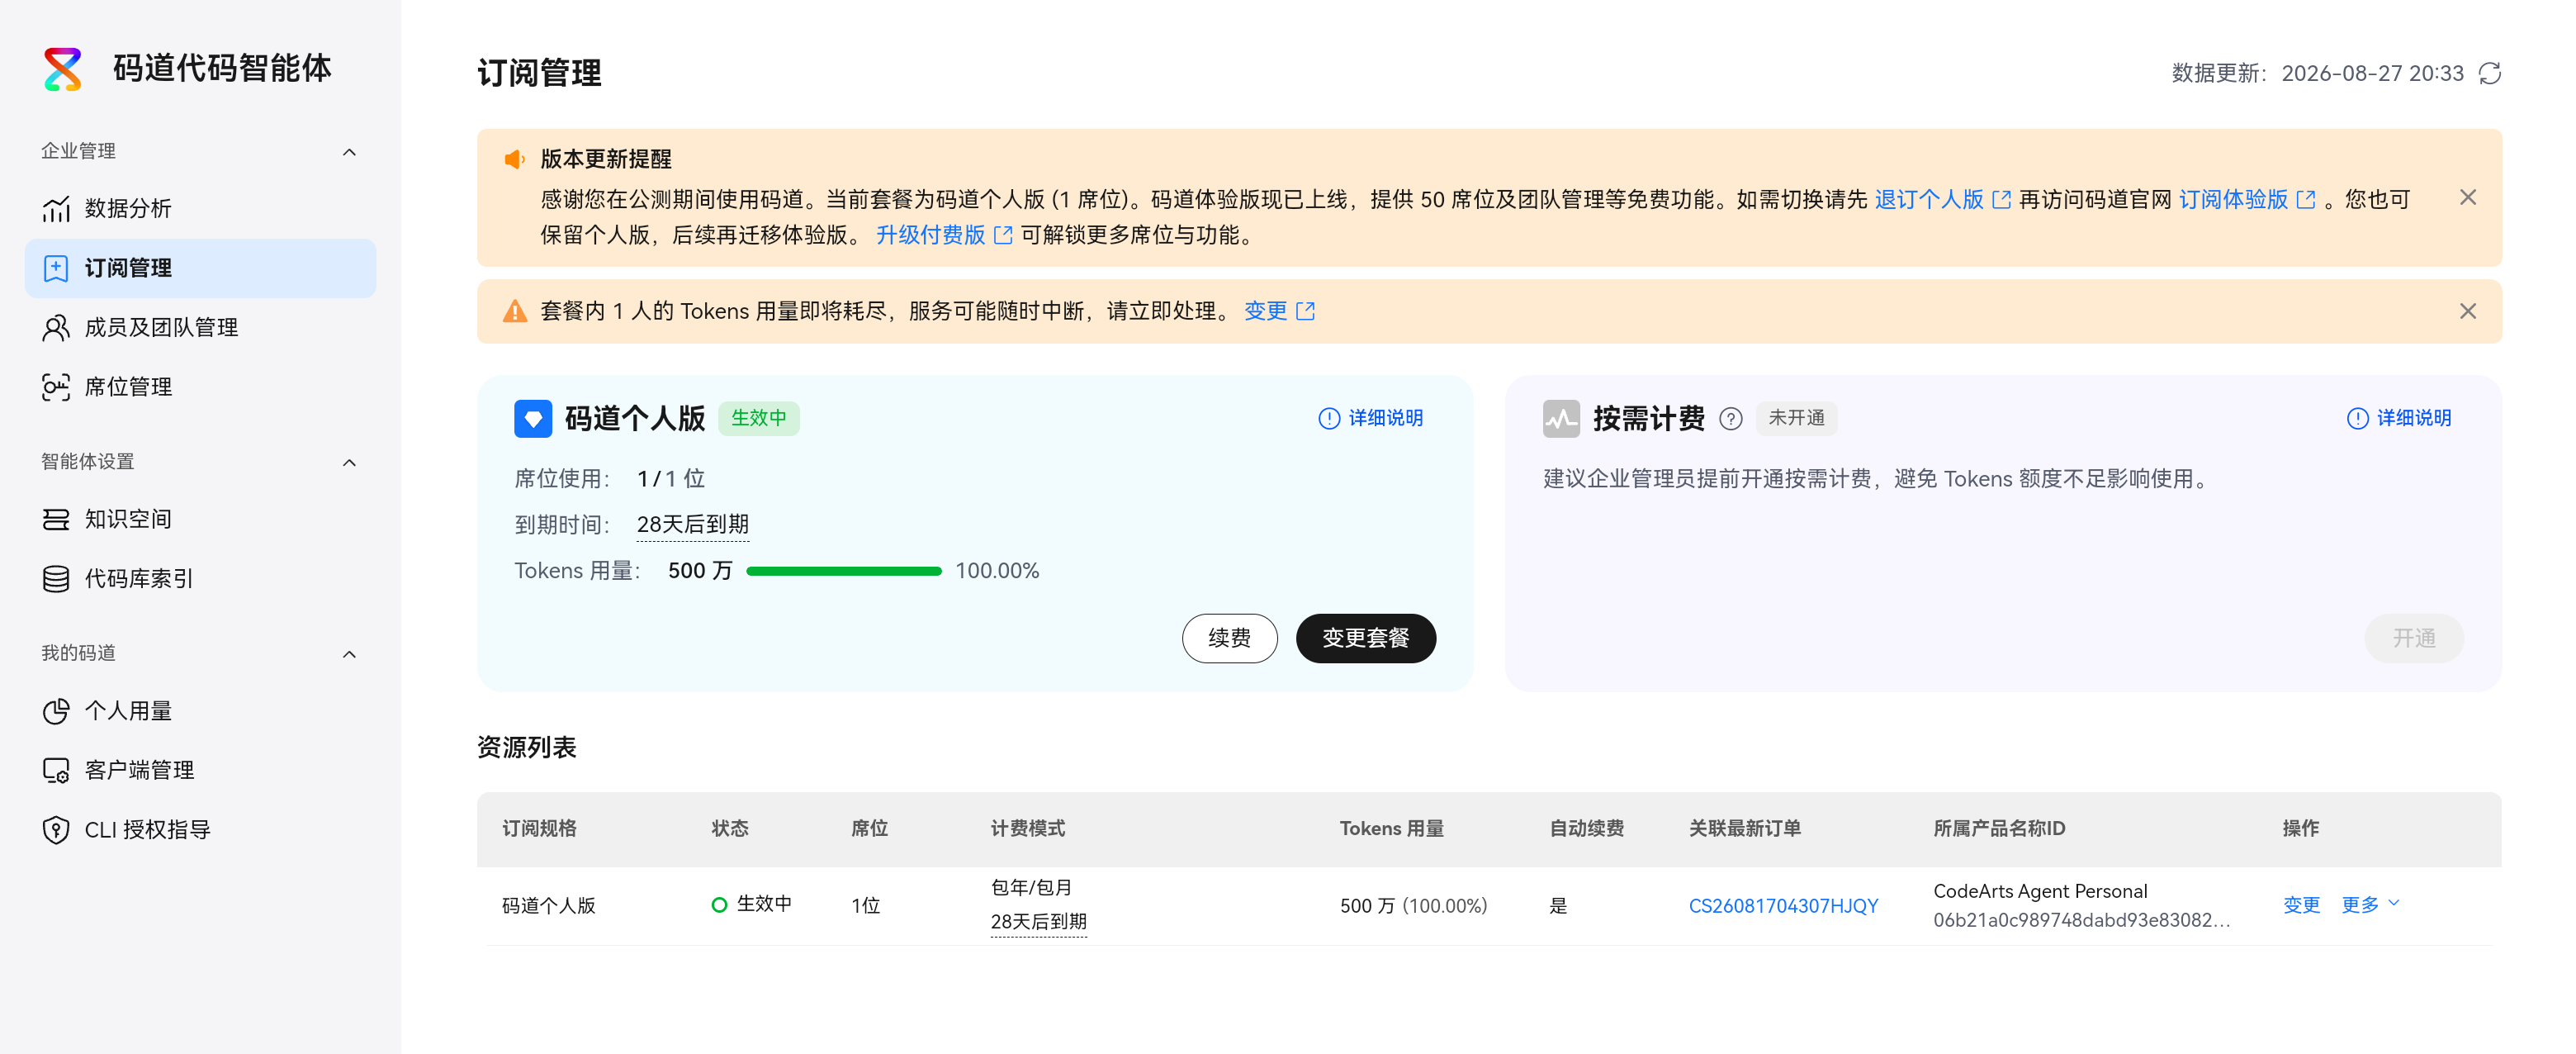This screenshot has height=1054, width=2576.
Task: Open 详细说明 for 按需计费
Action: [x=2398, y=418]
